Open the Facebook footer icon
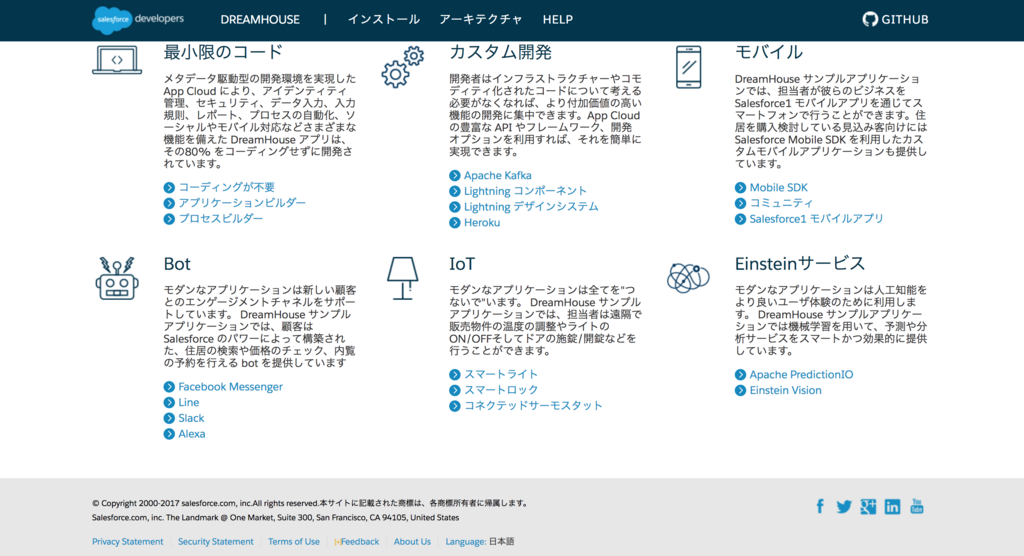This screenshot has height=556, width=1024. click(x=820, y=506)
